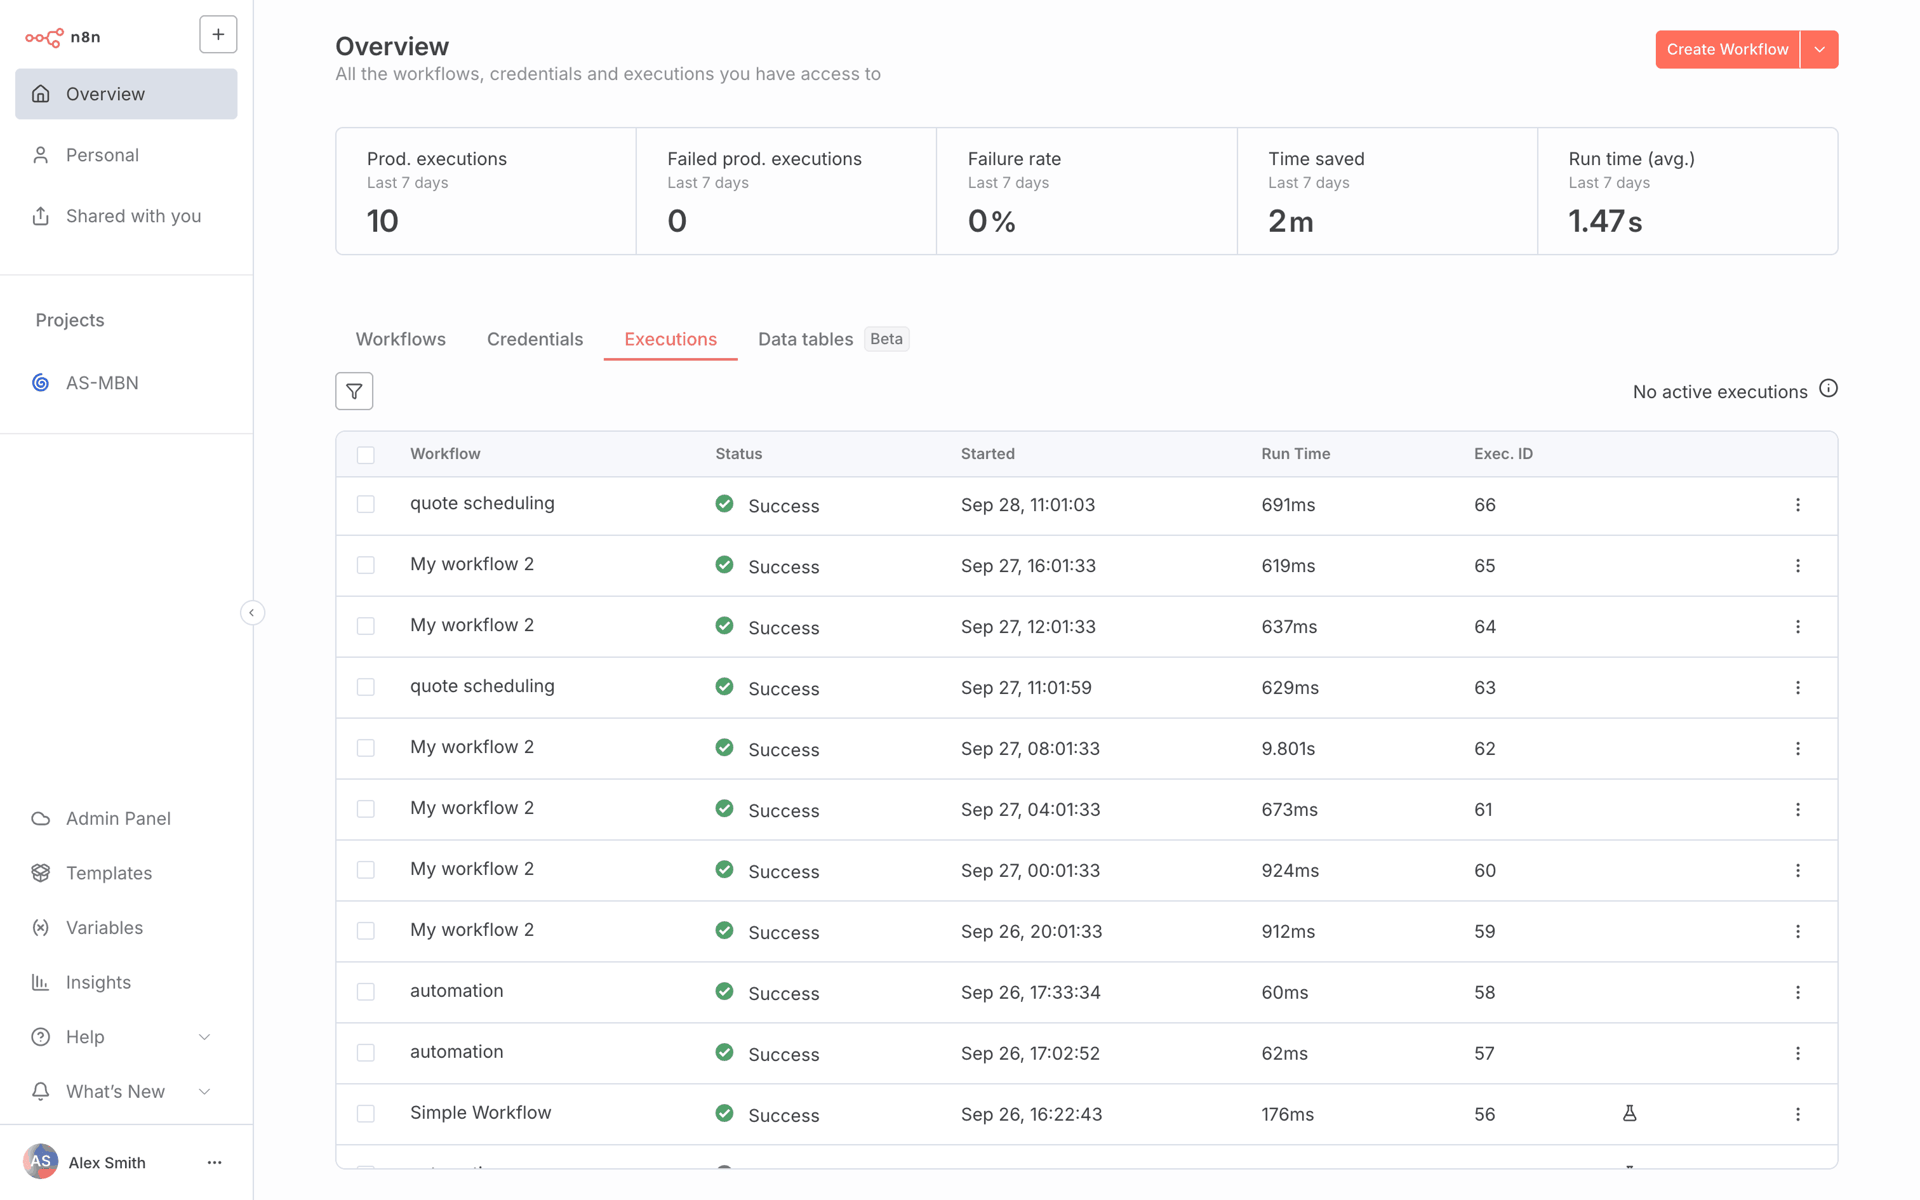Image resolution: width=1920 pixels, height=1200 pixels.
Task: Click the Variables icon in sidebar
Action: click(40, 928)
